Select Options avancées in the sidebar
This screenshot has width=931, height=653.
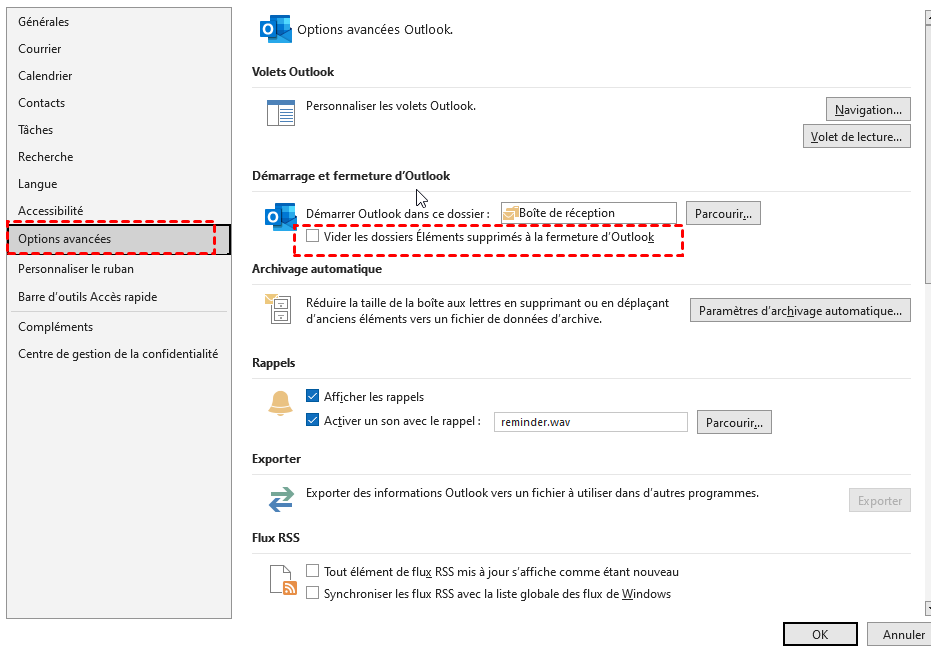[119, 239]
